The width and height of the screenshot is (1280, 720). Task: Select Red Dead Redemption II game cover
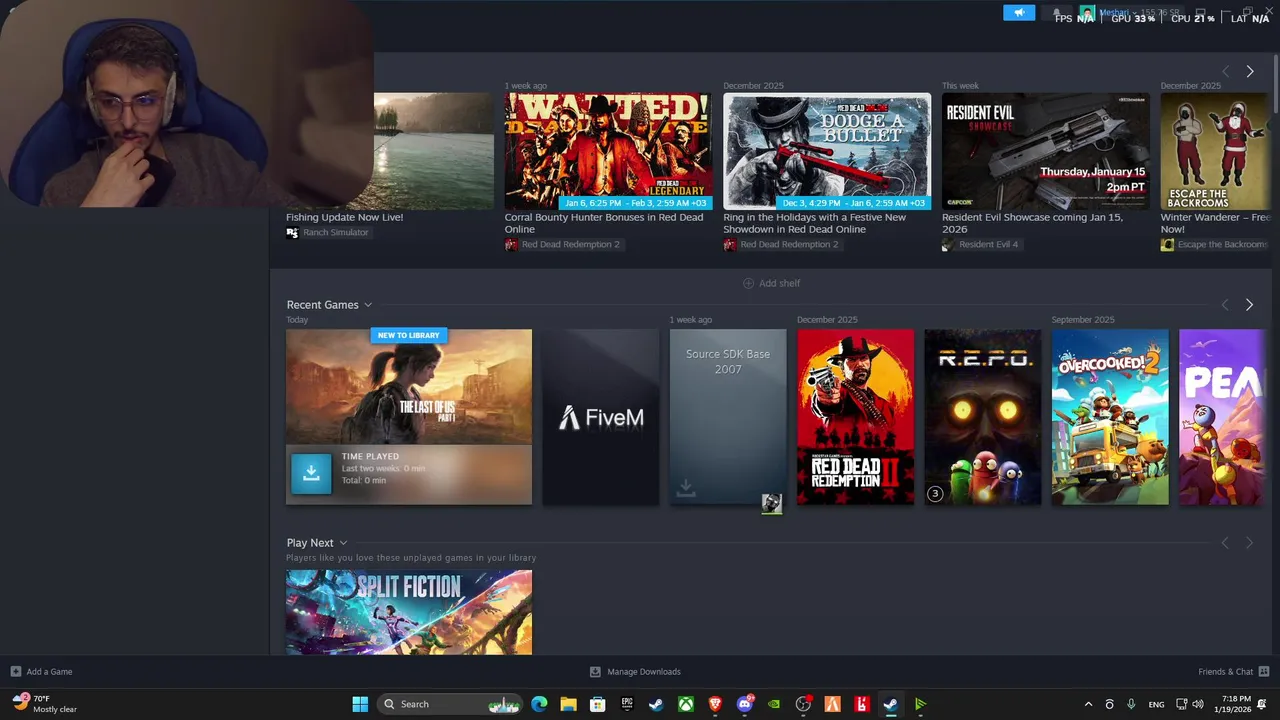click(855, 417)
